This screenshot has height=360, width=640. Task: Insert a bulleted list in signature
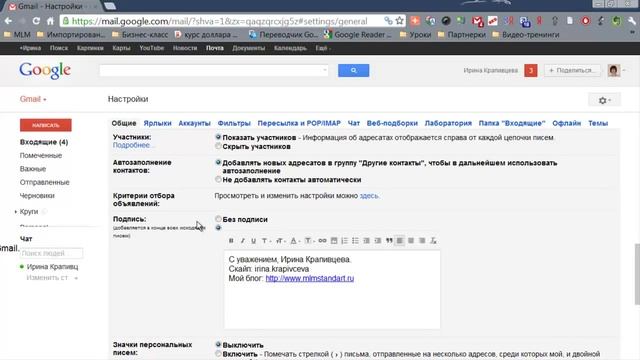click(356, 241)
